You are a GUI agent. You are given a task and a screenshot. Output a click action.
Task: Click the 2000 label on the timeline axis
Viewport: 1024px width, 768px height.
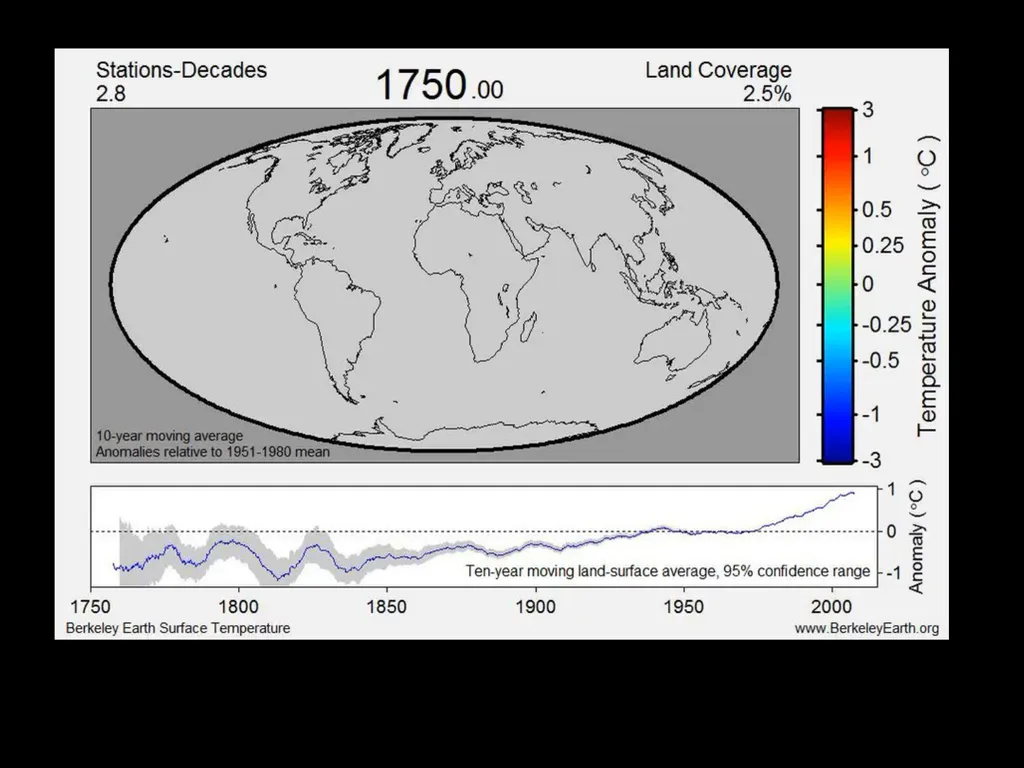tap(832, 607)
